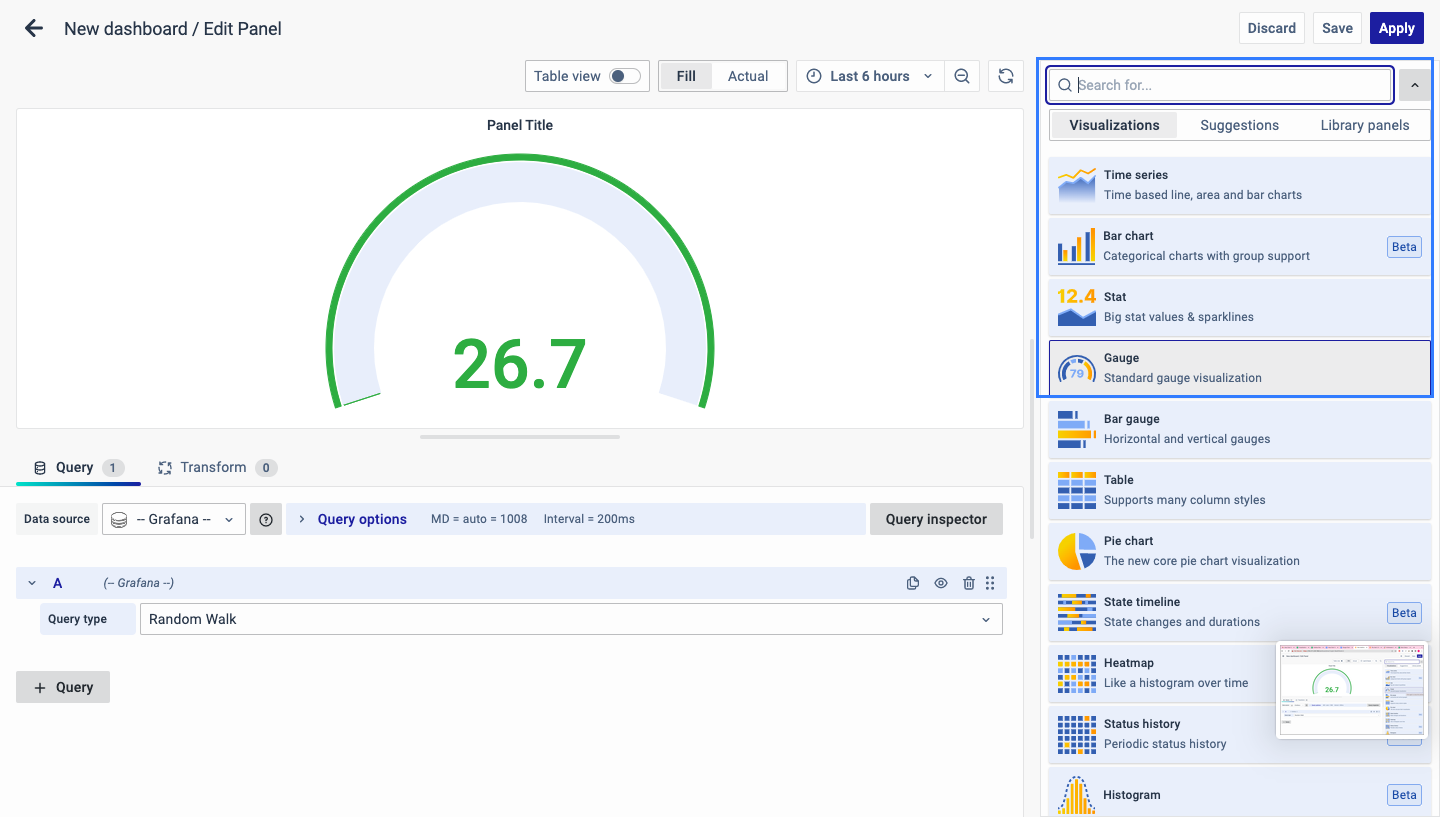Viewport: 1440px width, 817px height.
Task: Hide query A using the eye icon
Action: tap(940, 583)
